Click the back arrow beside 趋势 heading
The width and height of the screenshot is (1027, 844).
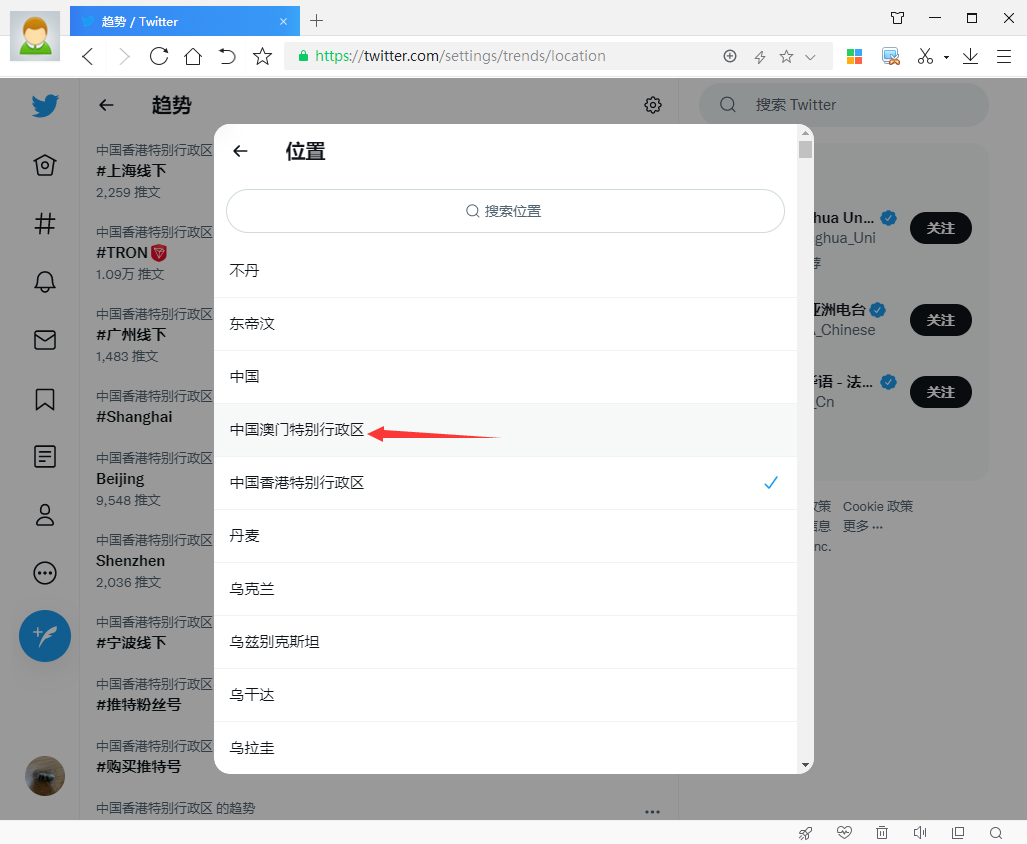tap(106, 105)
